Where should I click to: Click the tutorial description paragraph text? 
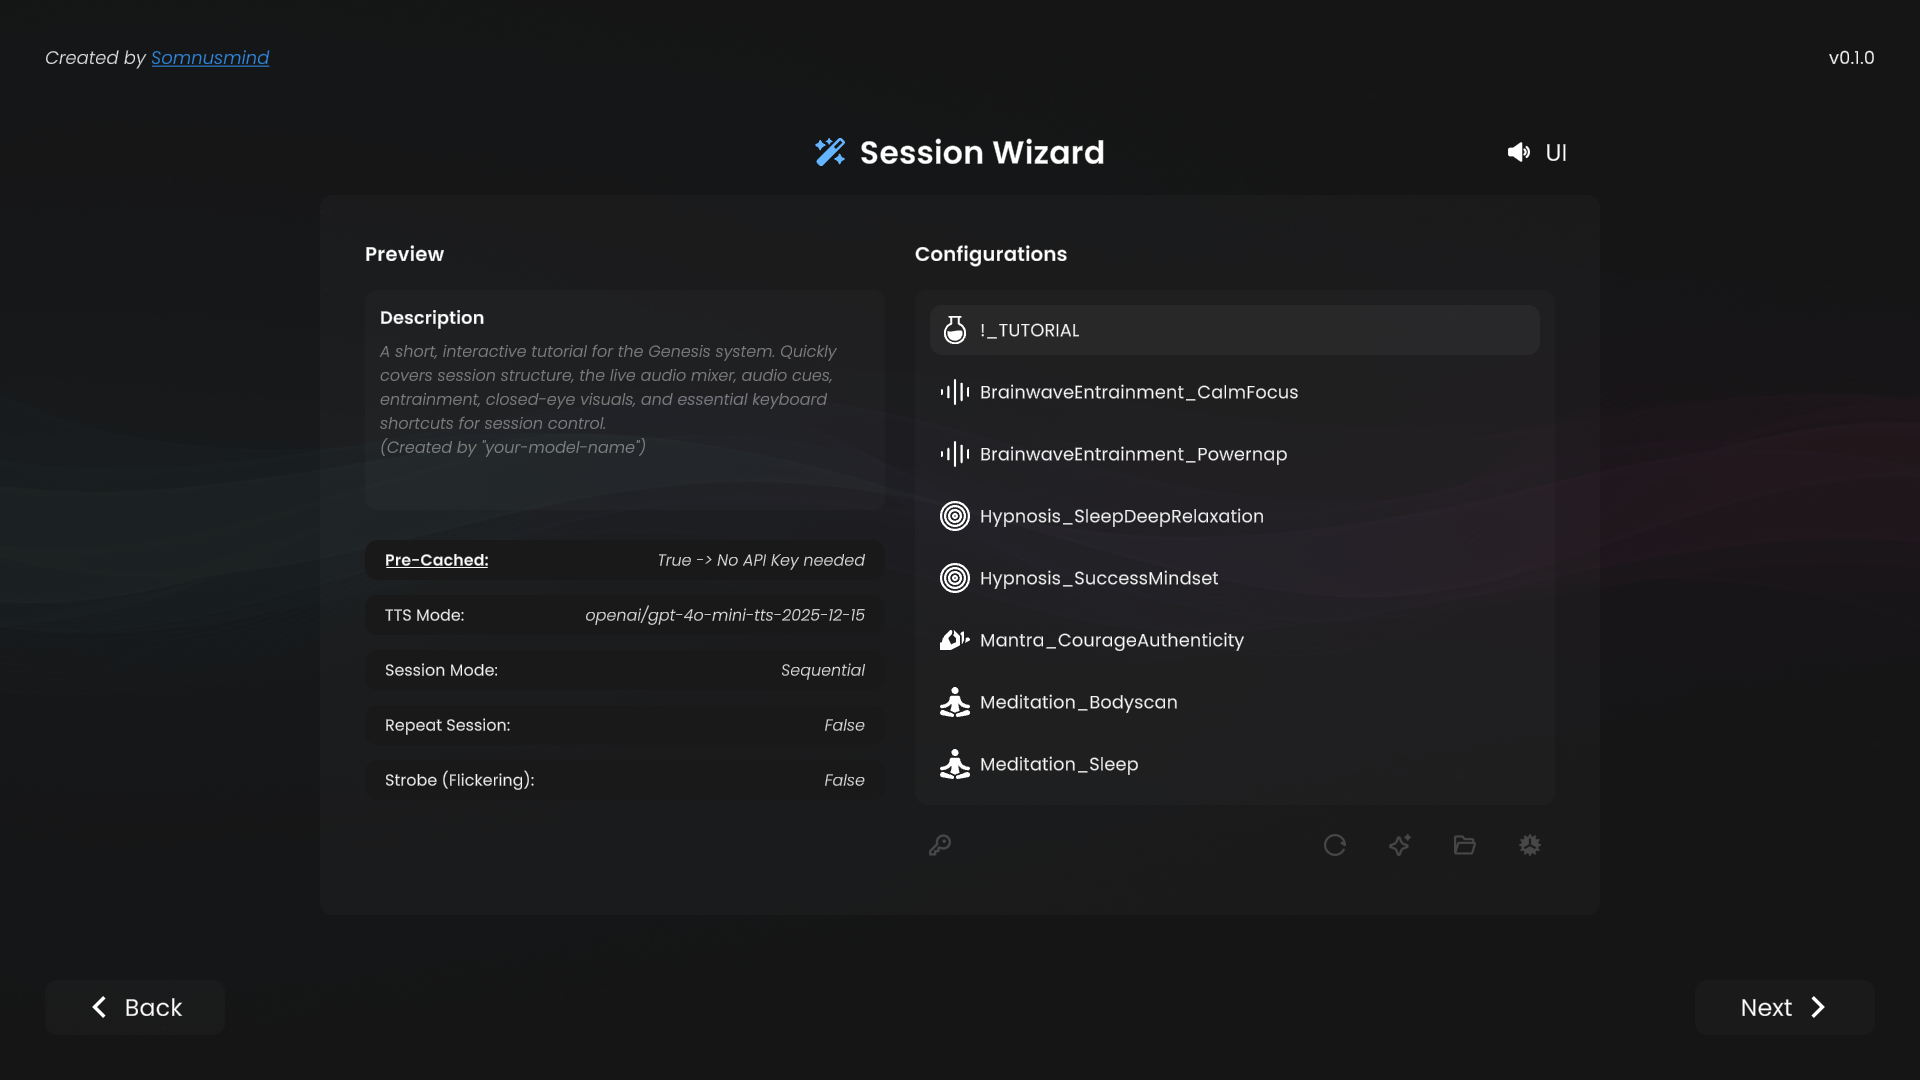[x=610, y=399]
